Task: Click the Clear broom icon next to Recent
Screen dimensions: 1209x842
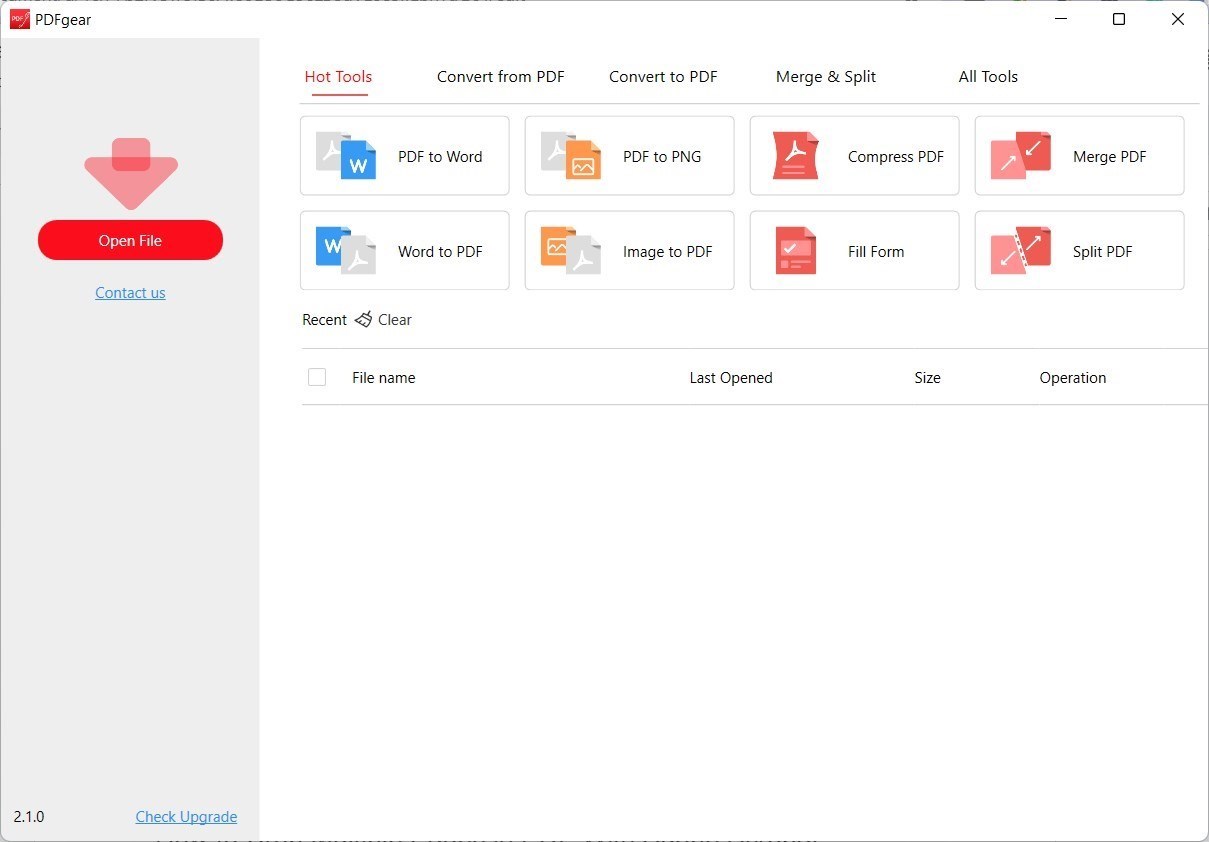Action: click(362, 319)
